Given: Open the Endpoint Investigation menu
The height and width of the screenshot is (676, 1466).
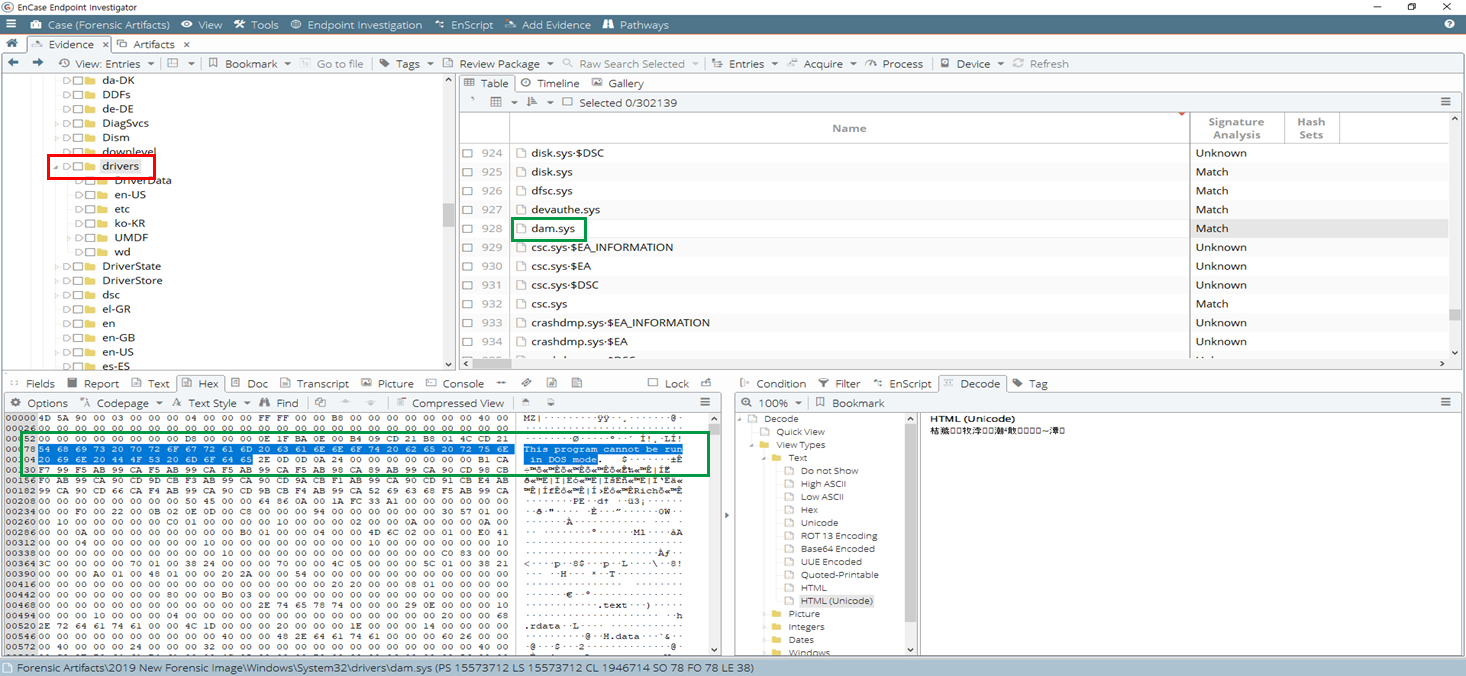Looking at the screenshot, I should 356,24.
